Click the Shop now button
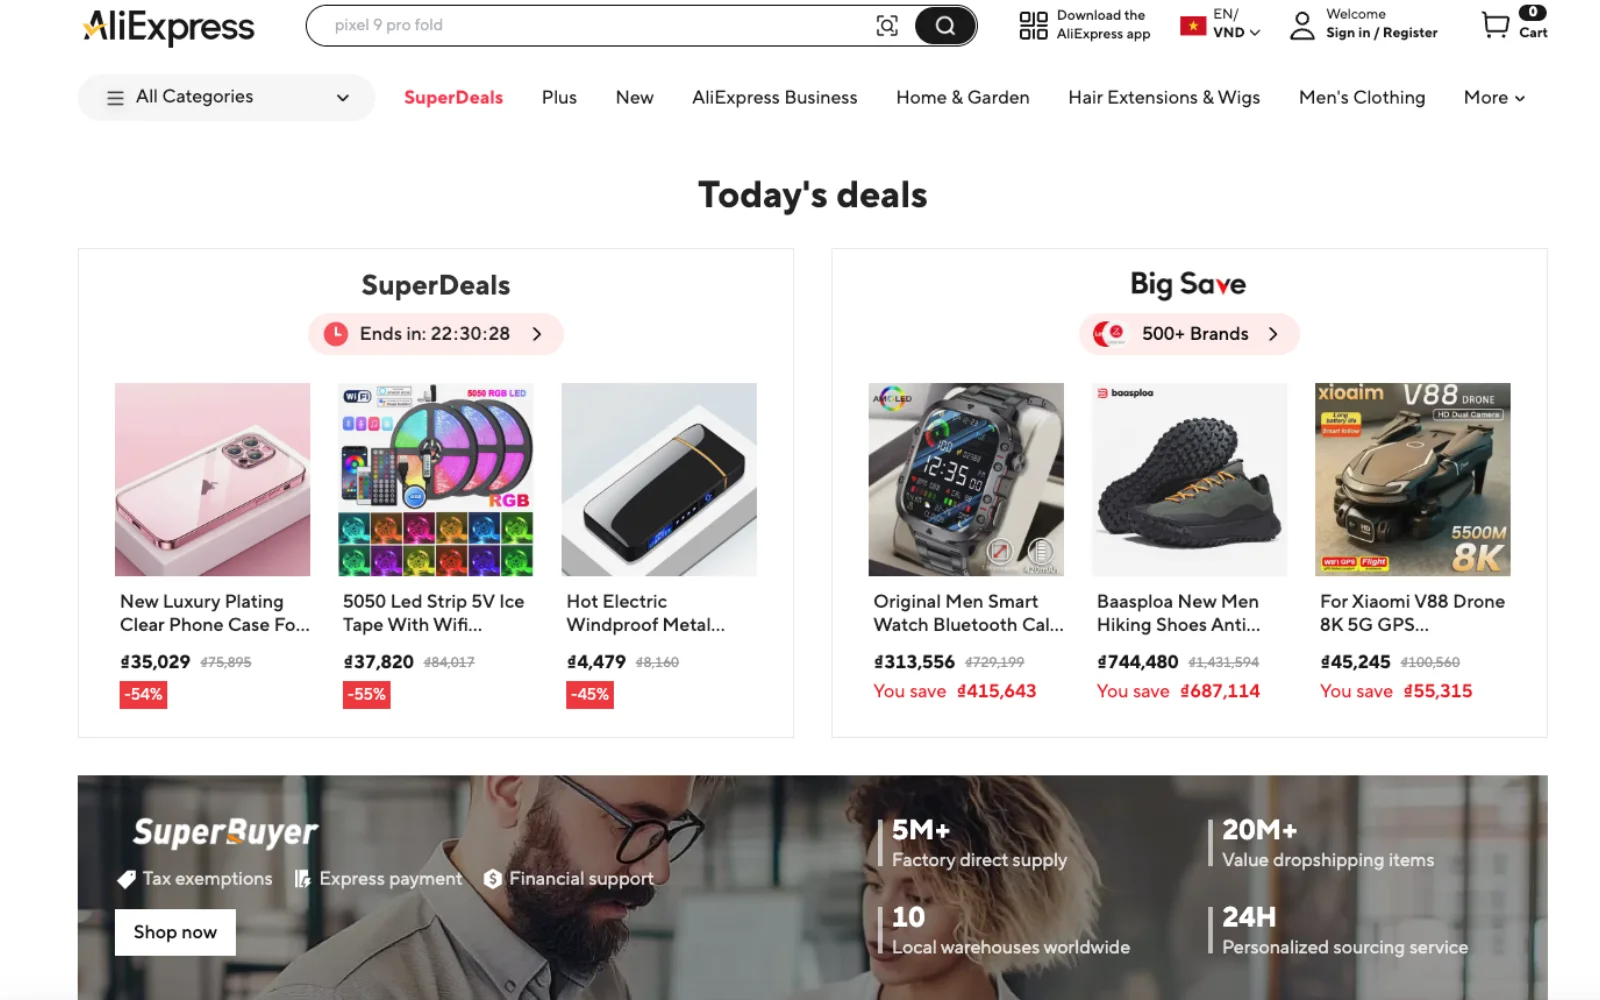This screenshot has width=1600, height=1000. pos(175,932)
